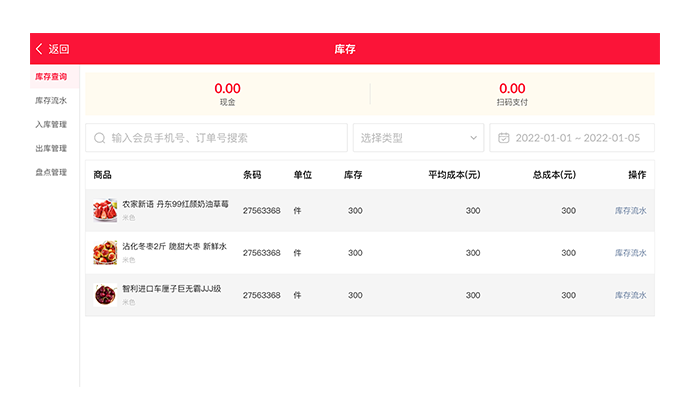Image resolution: width=690 pixels, height=420 pixels.
Task: Go to 盘点管理 sidebar tab
Action: pyautogui.click(x=51, y=172)
